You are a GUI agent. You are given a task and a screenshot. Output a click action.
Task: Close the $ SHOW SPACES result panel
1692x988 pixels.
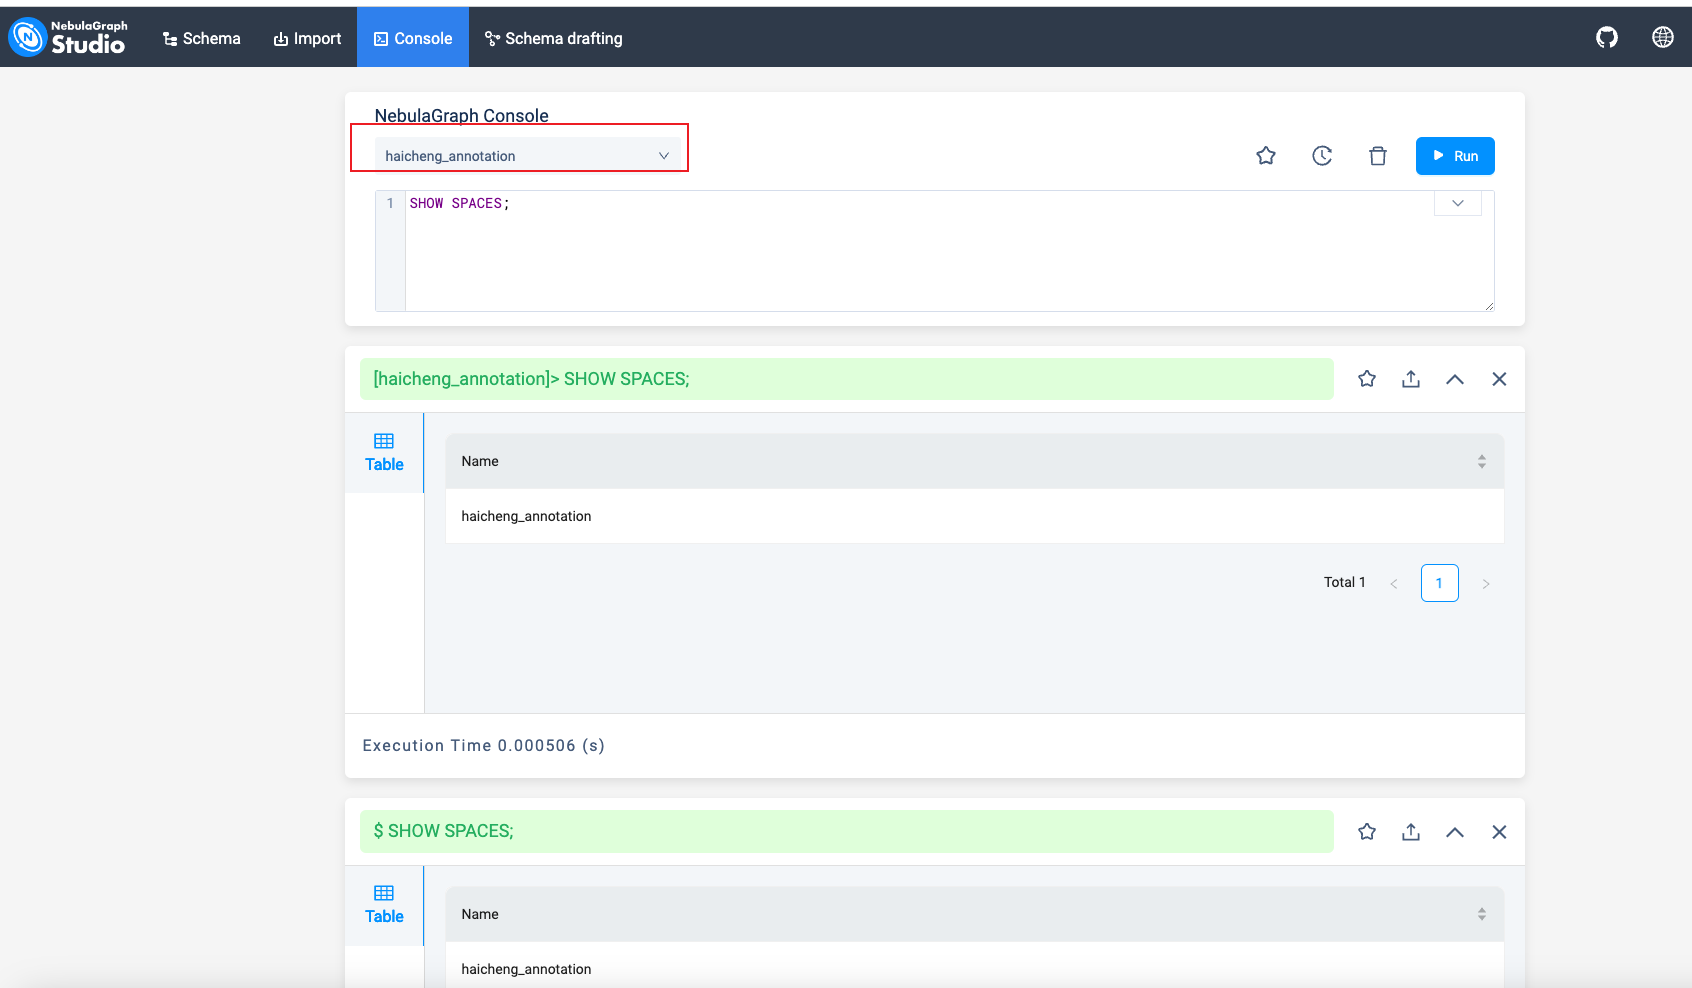pos(1499,832)
